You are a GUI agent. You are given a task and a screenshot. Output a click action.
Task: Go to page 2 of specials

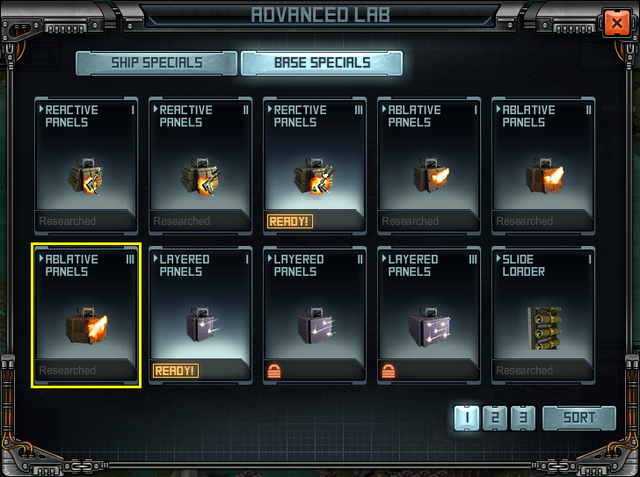coord(495,418)
